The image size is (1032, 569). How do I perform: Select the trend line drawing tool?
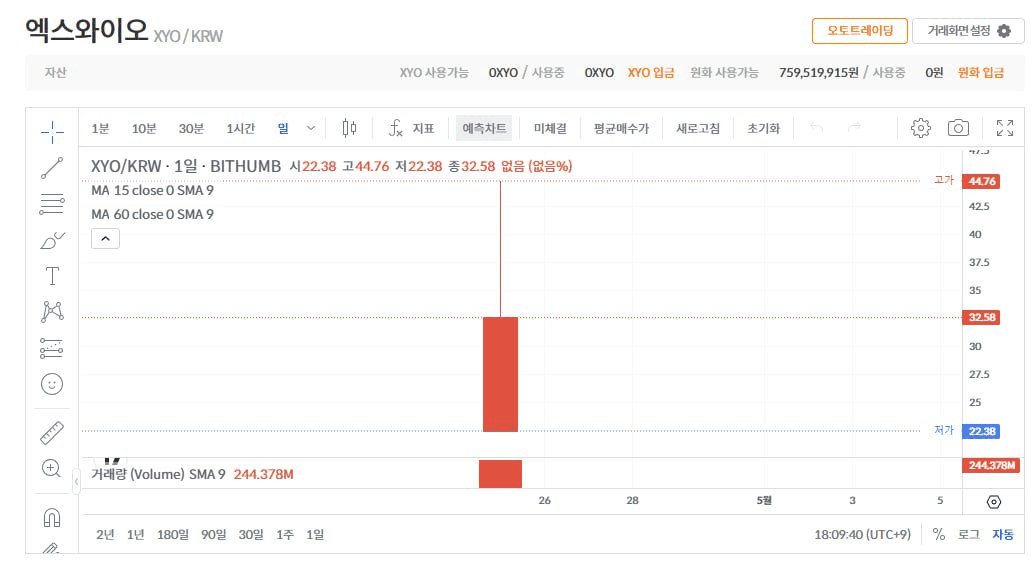tap(52, 168)
